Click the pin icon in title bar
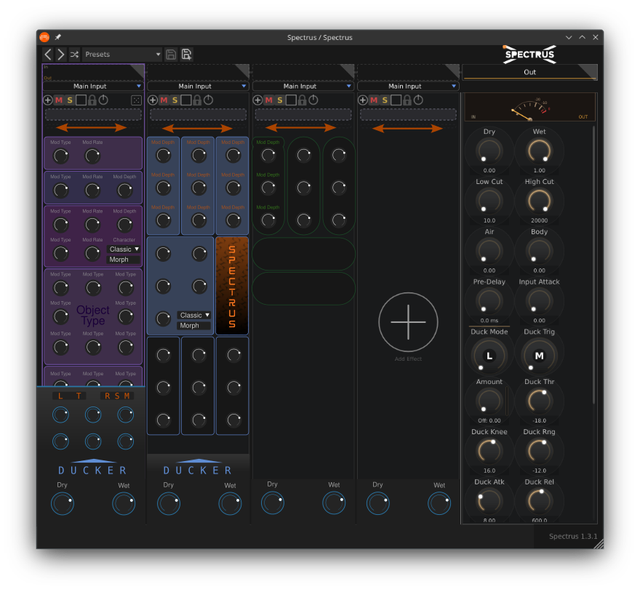Screen dimensions: 640x592 pos(58,37)
